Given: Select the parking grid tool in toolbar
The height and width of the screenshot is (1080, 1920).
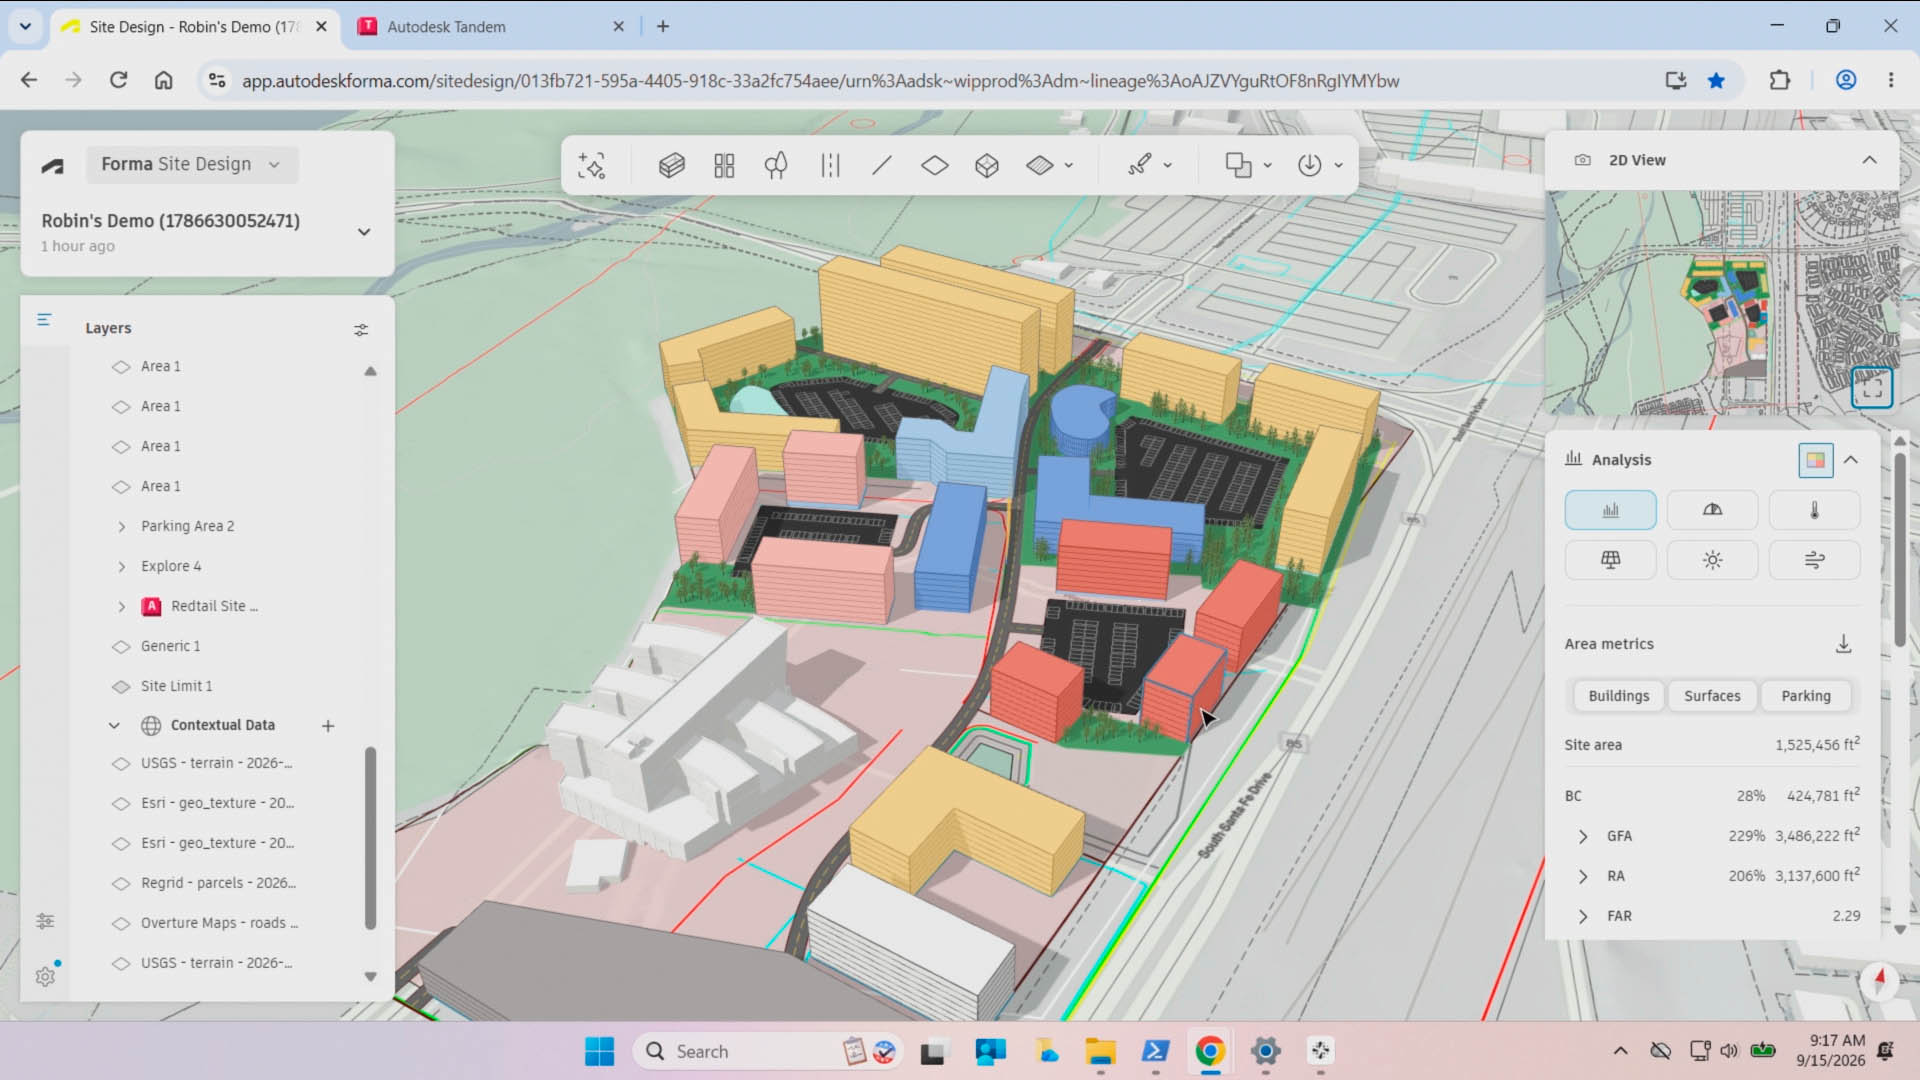Looking at the screenshot, I should point(724,165).
